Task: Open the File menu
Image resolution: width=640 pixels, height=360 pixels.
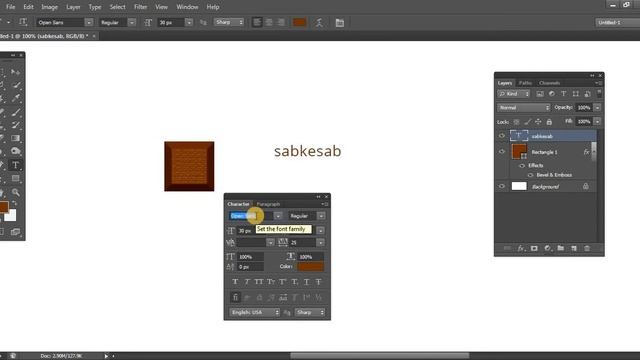Action: (x=10, y=7)
